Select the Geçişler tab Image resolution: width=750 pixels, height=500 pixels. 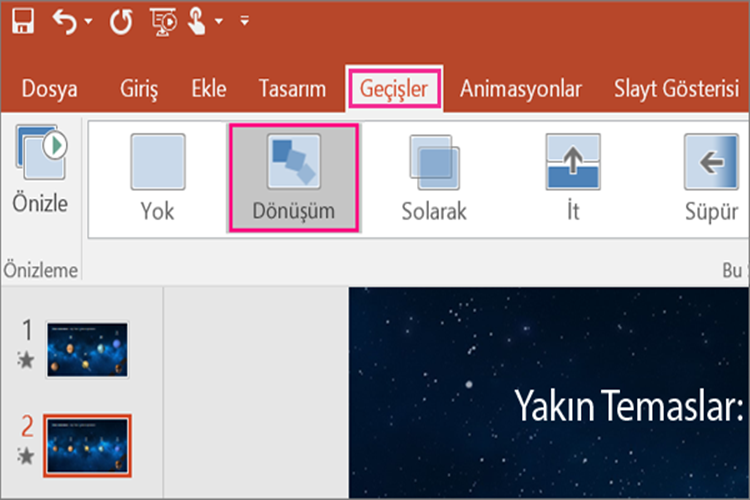pyautogui.click(x=394, y=89)
